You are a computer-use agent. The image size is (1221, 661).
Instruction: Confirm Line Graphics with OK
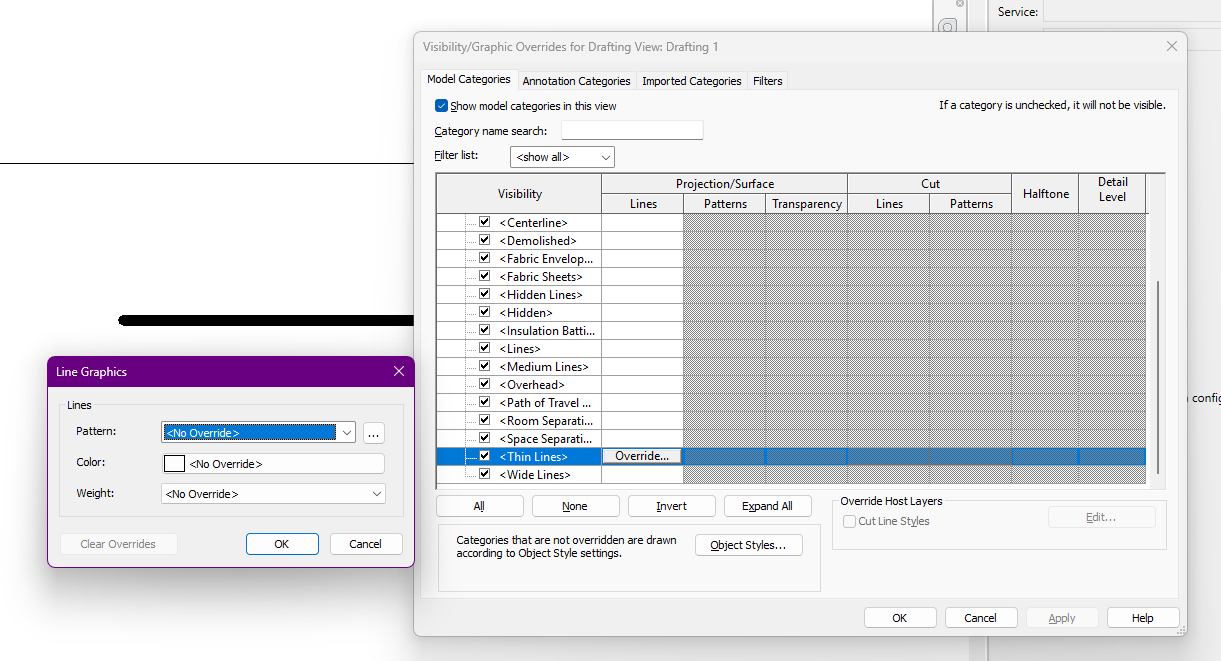[x=282, y=544]
